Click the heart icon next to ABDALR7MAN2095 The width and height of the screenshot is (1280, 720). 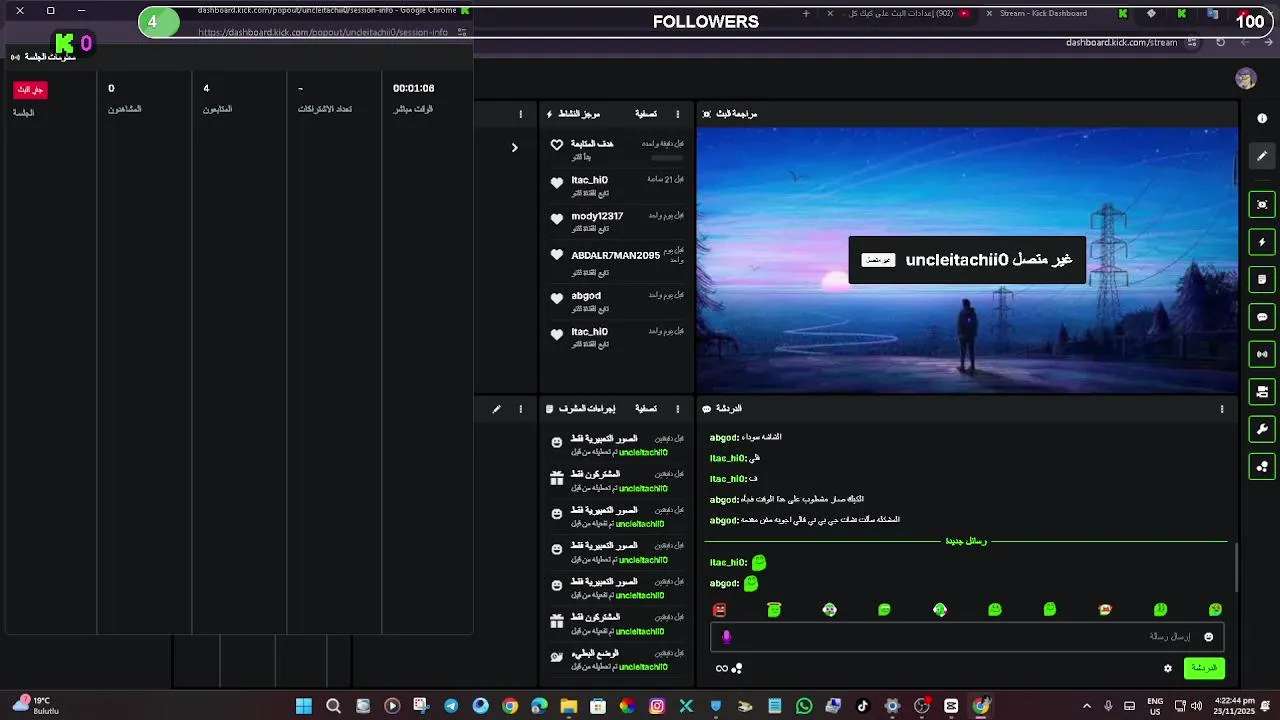coord(557,255)
